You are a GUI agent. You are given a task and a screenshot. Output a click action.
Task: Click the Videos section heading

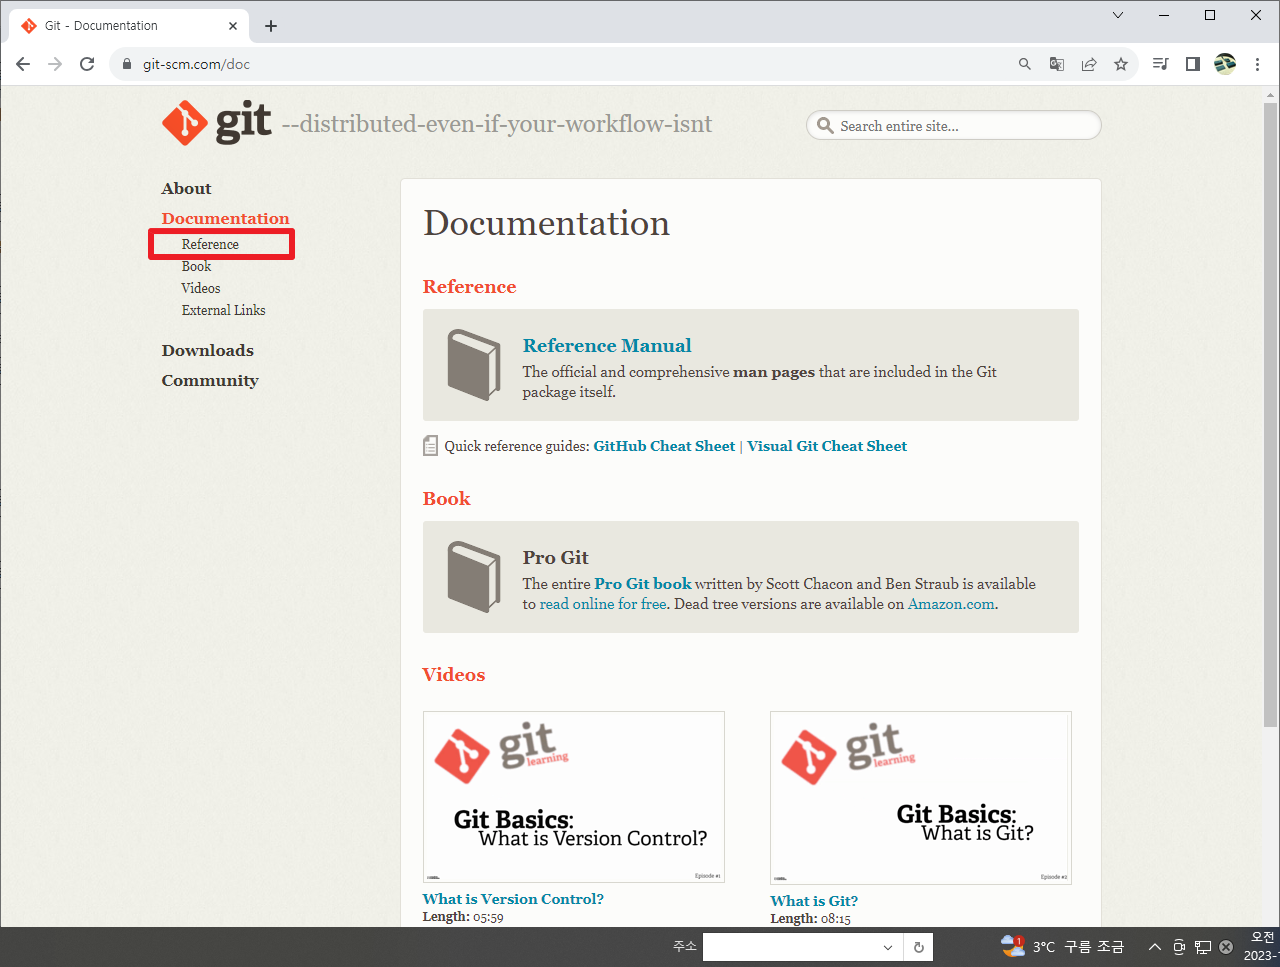(453, 675)
